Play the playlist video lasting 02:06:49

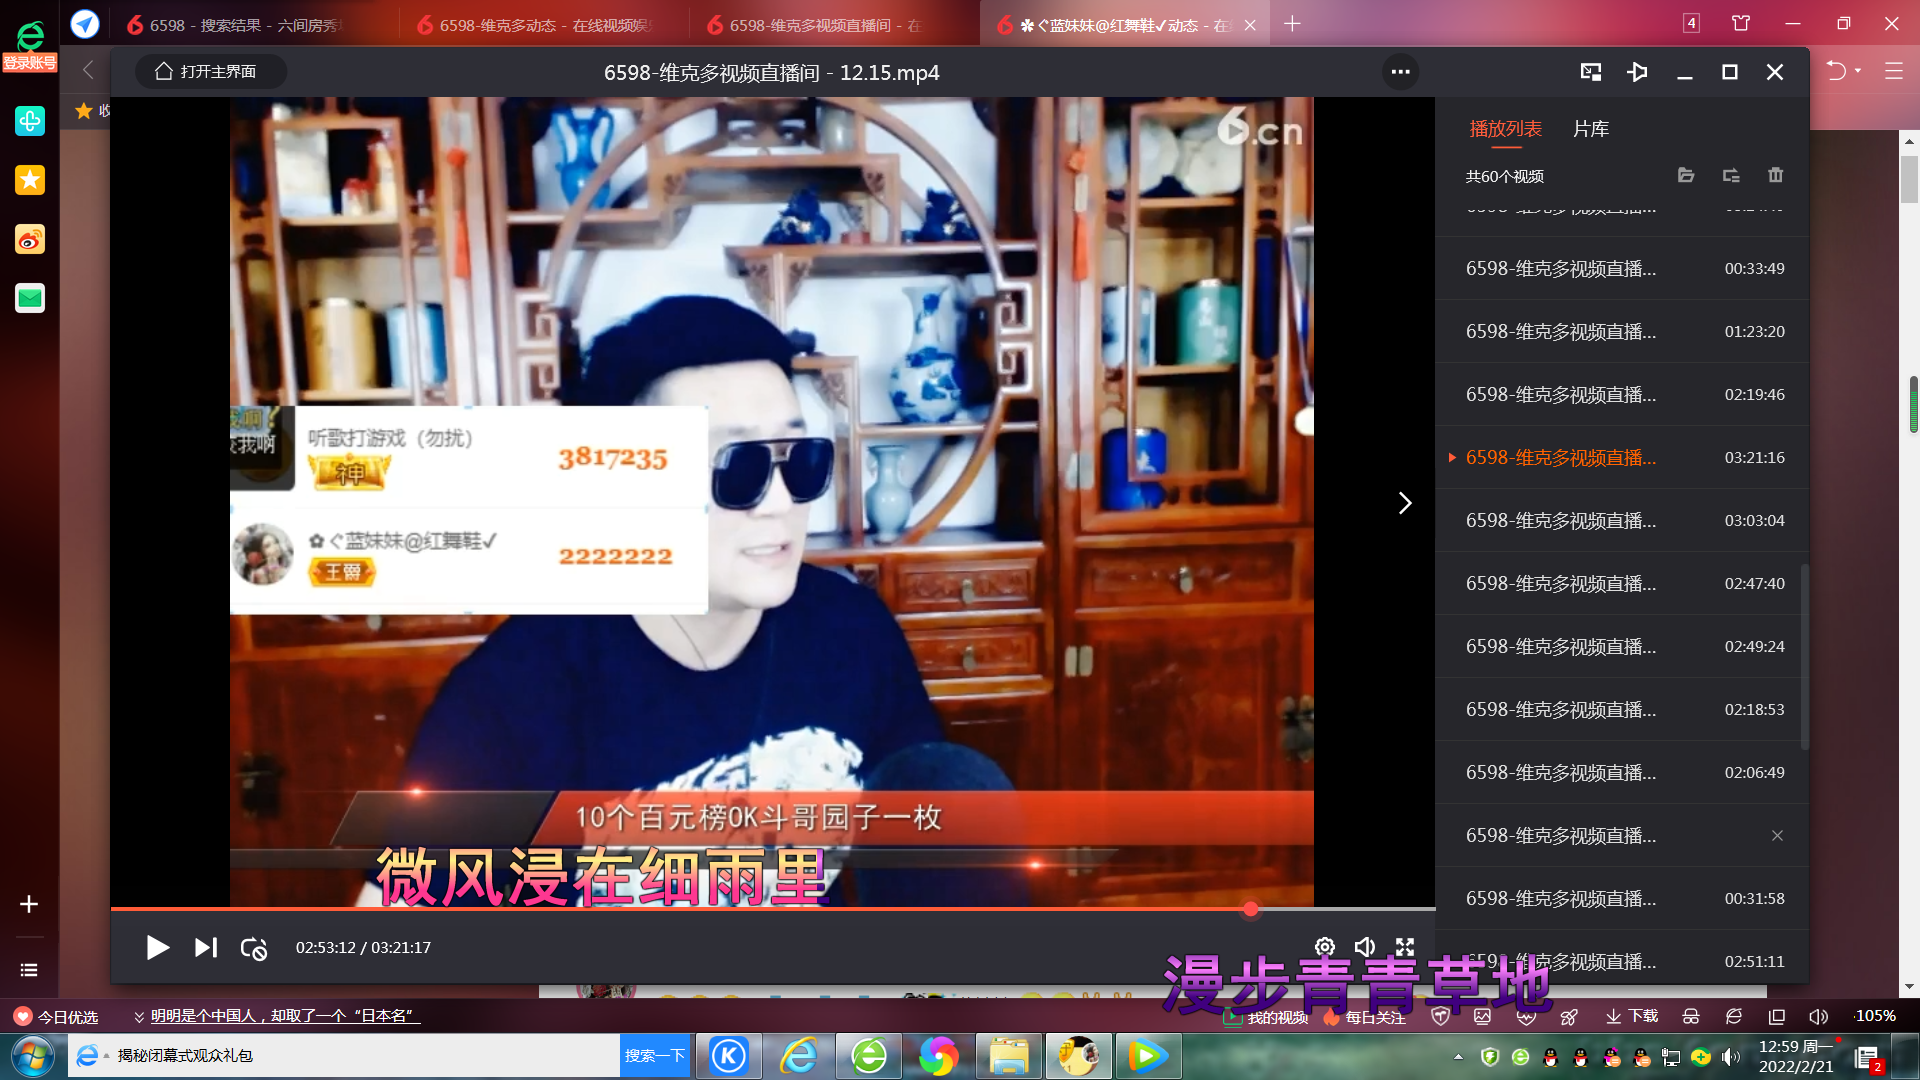[x=1622, y=772]
